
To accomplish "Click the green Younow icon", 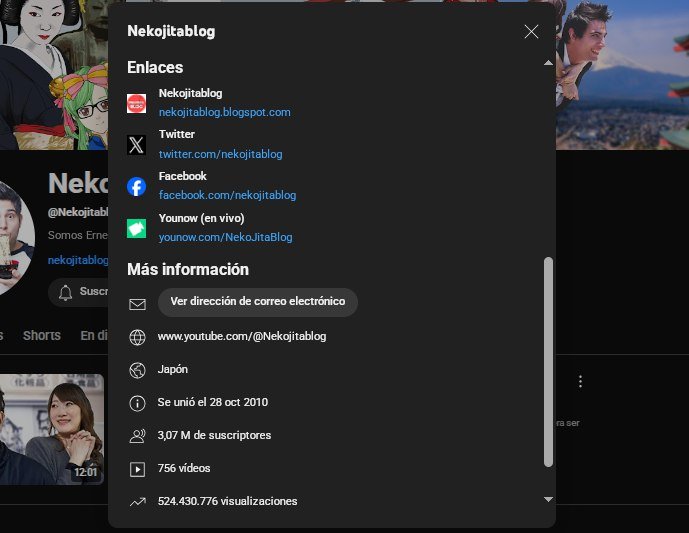I will pyautogui.click(x=136, y=228).
